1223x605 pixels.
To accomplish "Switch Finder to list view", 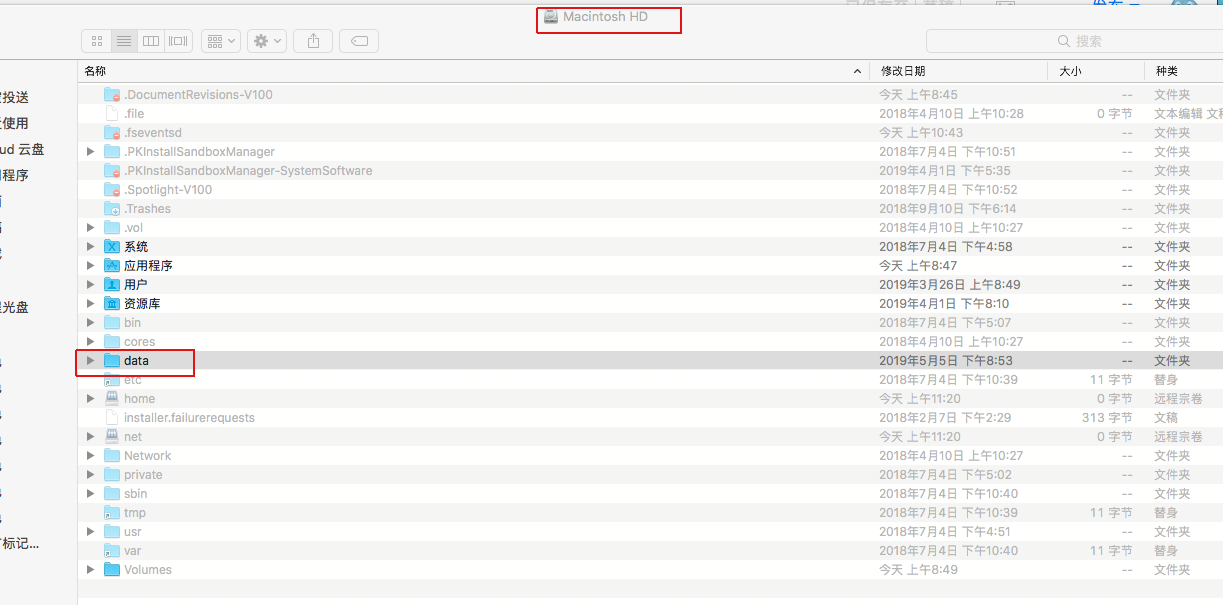I will pyautogui.click(x=124, y=41).
